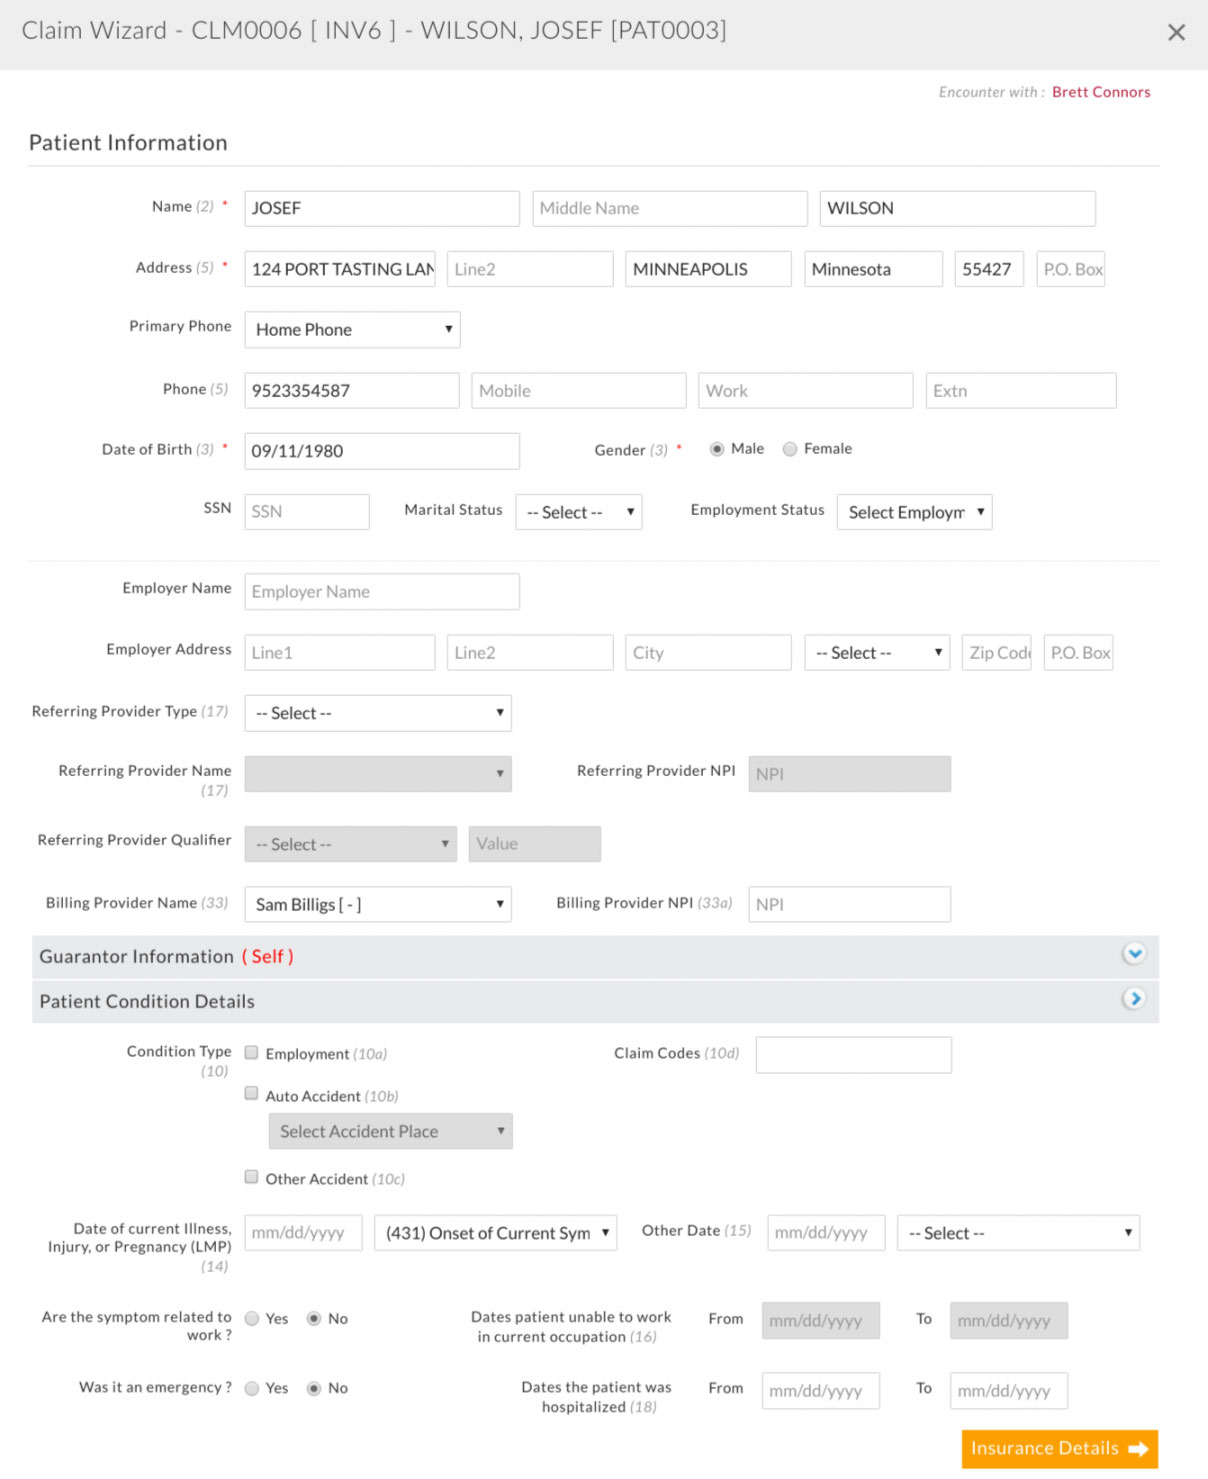
Task: Open the Marital Status dropdown
Action: pyautogui.click(x=578, y=512)
